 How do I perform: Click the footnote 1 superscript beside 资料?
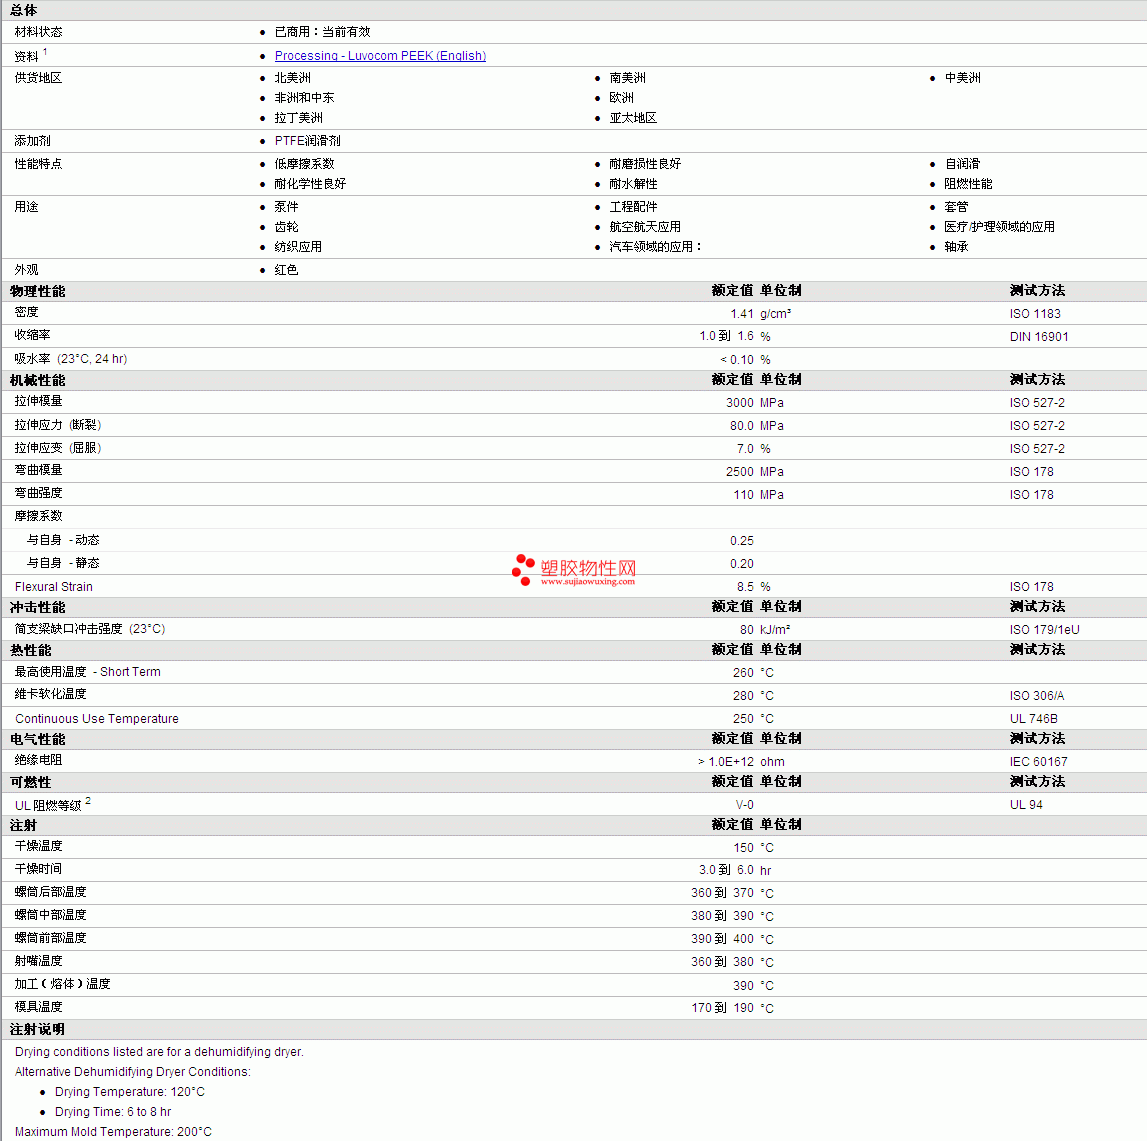tap(45, 52)
